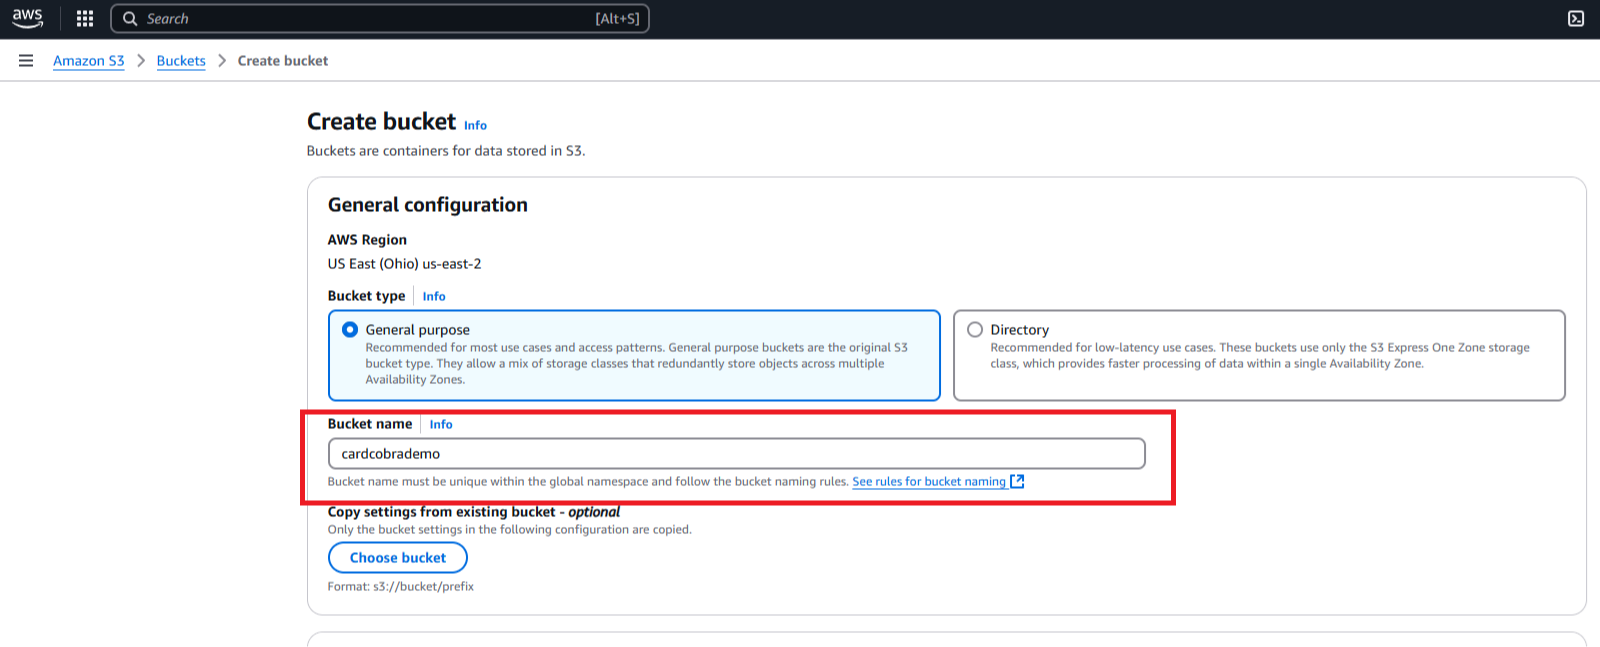Click the search magnifier icon
Screen dimensions: 1600x647
(x=130, y=18)
